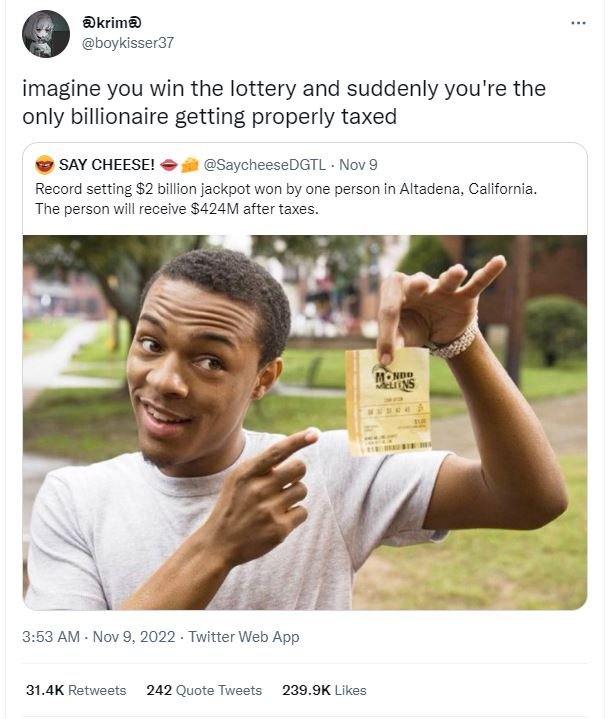This screenshot has height=719, width=612.
Task: Open the quoted tweet text about $2 billion jackpot
Action: point(286,199)
